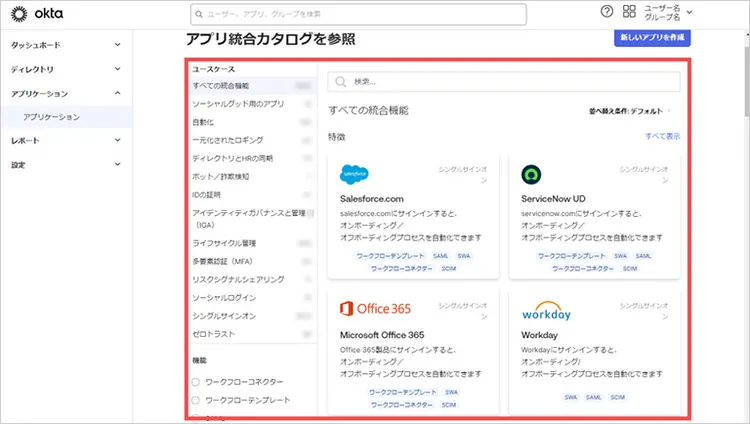Select ボット／詐欺検知 use case
The height and width of the screenshot is (424, 750).
point(221,177)
